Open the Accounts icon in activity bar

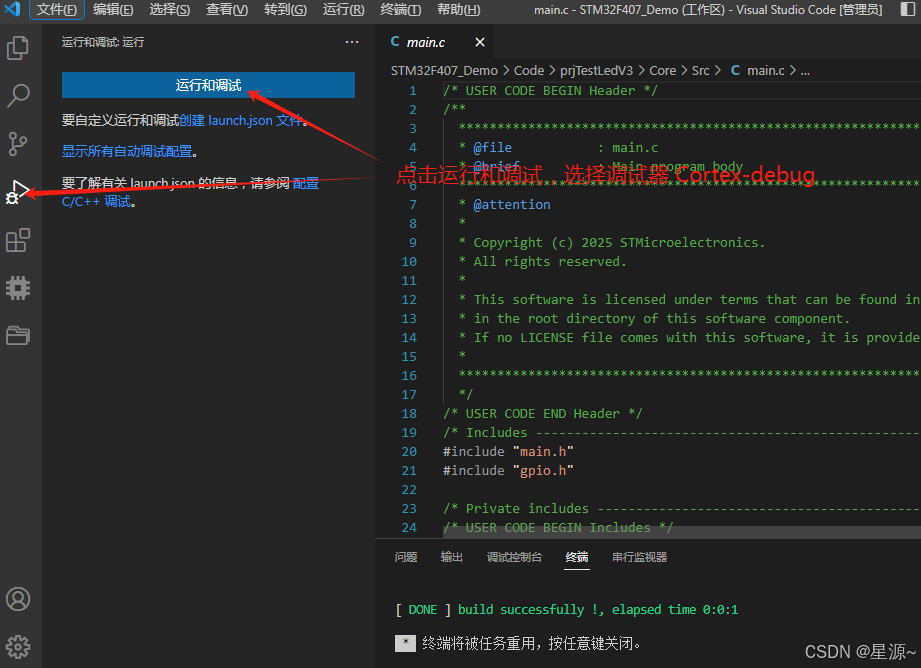[18, 599]
